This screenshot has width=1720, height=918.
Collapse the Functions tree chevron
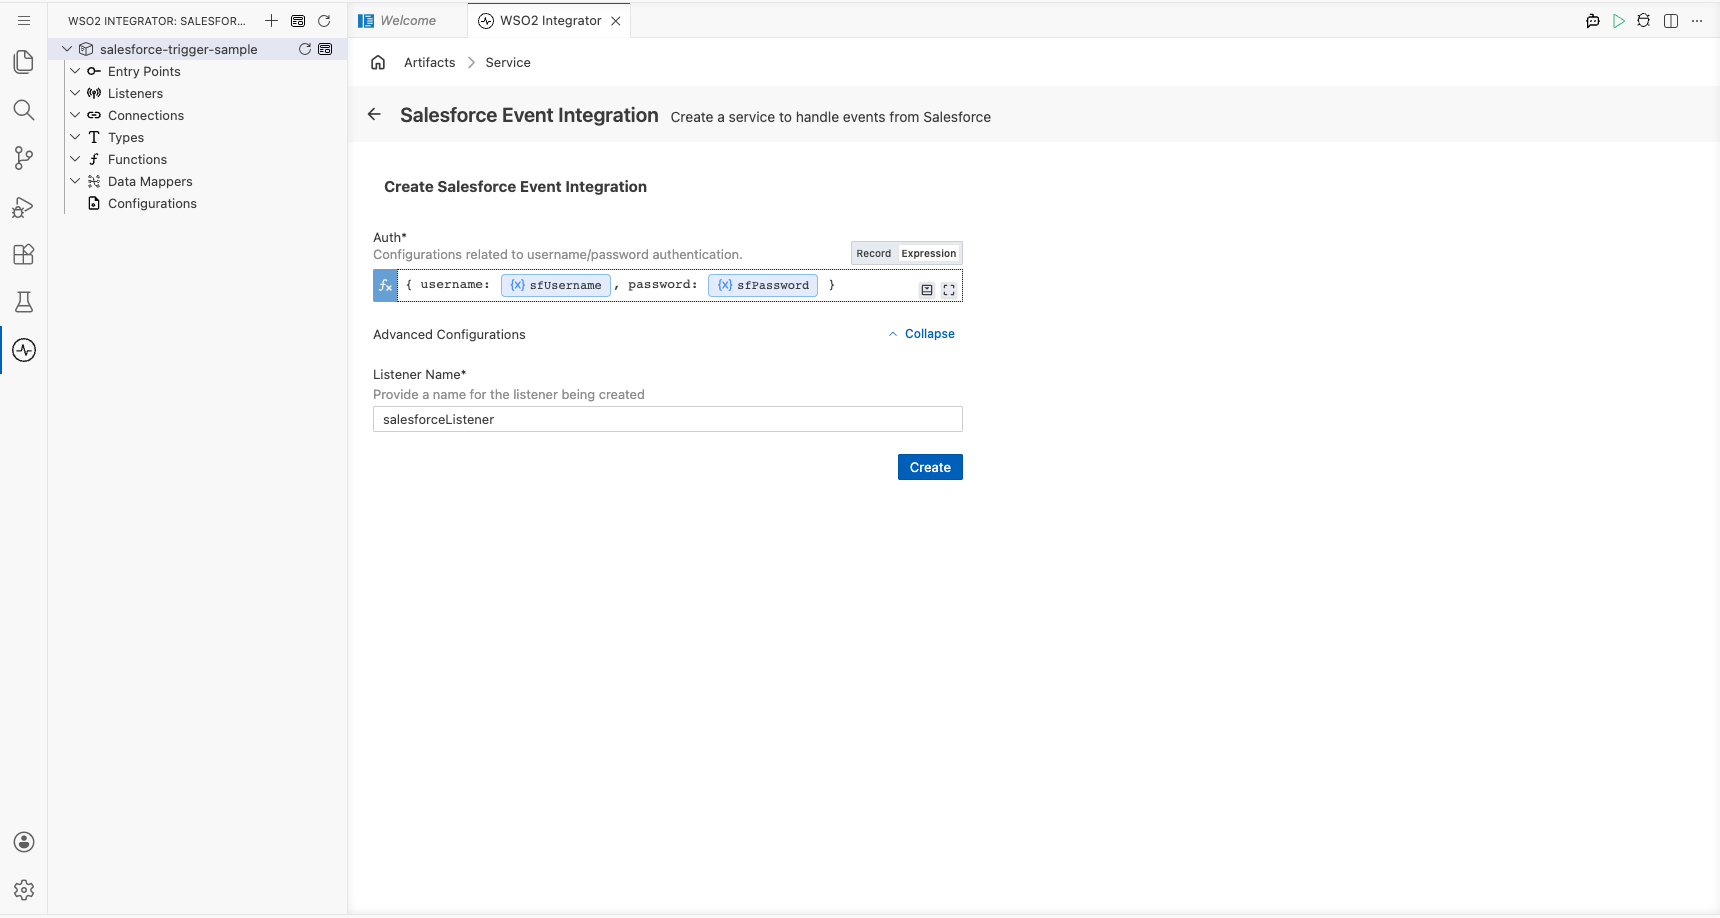pos(75,159)
